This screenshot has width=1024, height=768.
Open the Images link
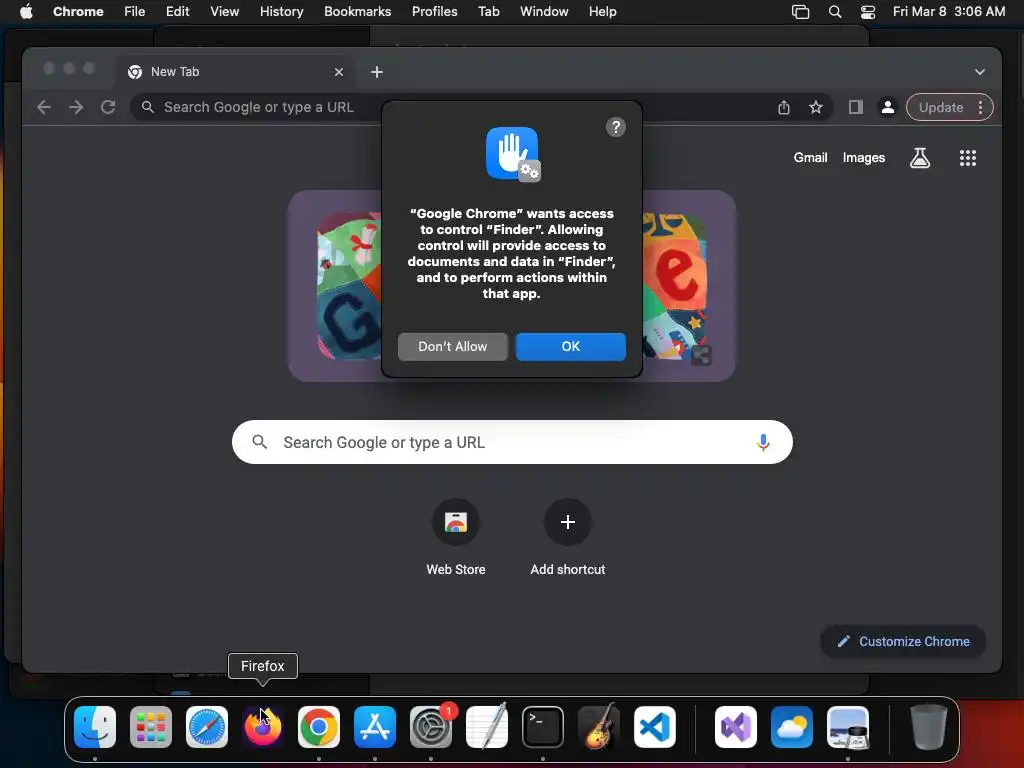863,157
